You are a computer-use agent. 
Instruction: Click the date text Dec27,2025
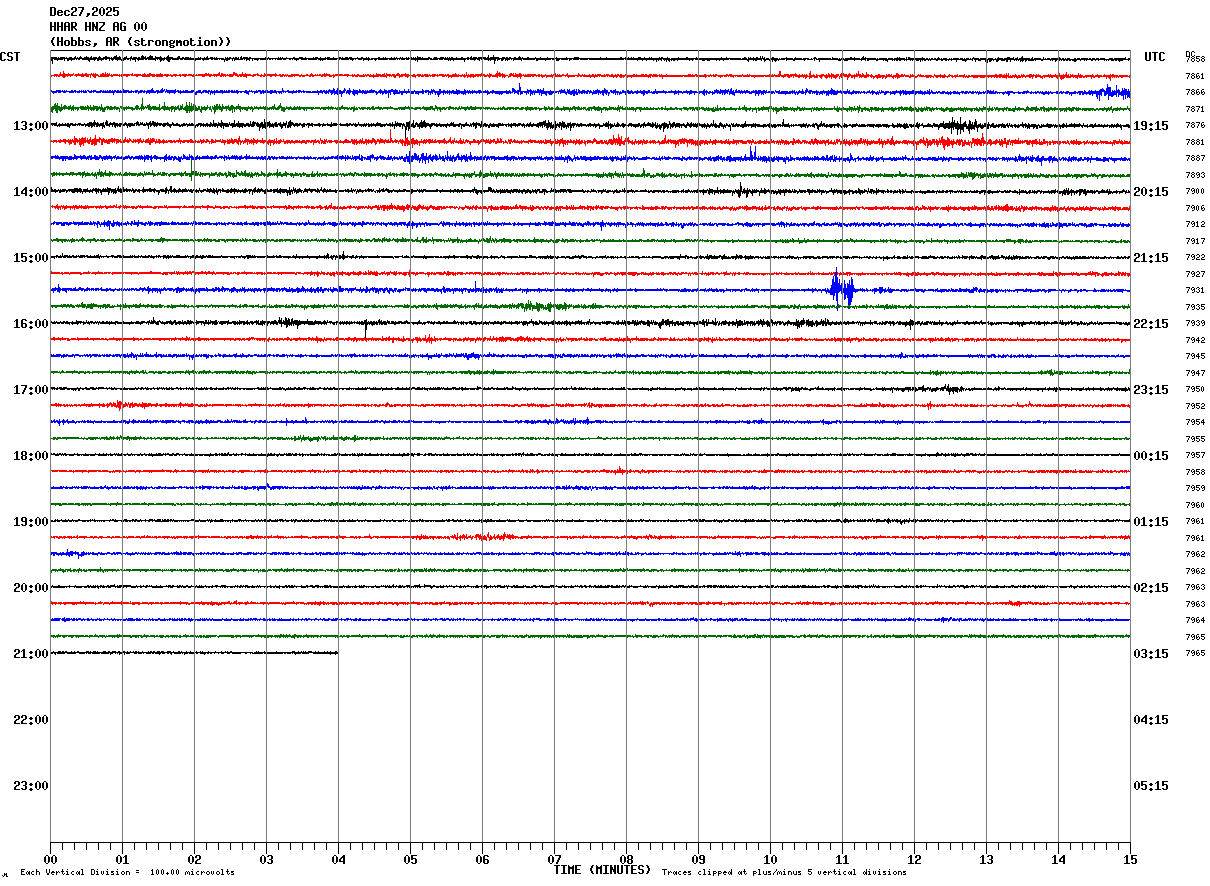tap(84, 12)
